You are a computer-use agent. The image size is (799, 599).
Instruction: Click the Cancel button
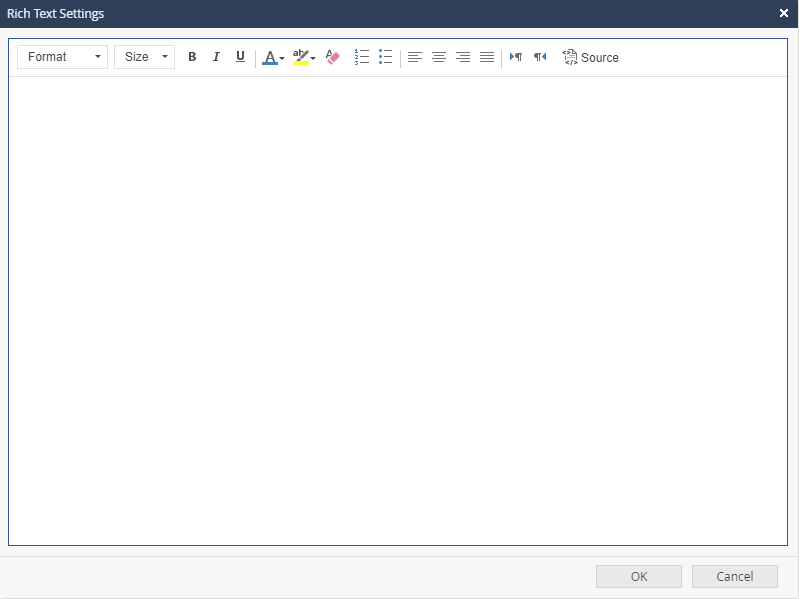coord(735,576)
